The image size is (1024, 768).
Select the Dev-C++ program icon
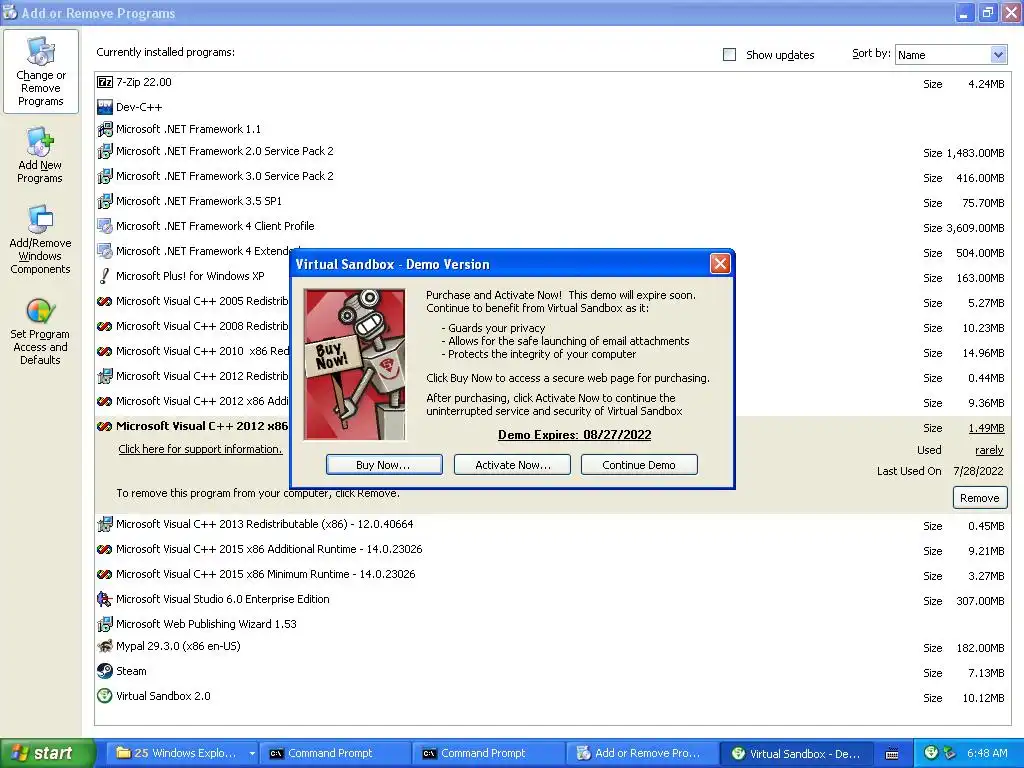(x=104, y=107)
